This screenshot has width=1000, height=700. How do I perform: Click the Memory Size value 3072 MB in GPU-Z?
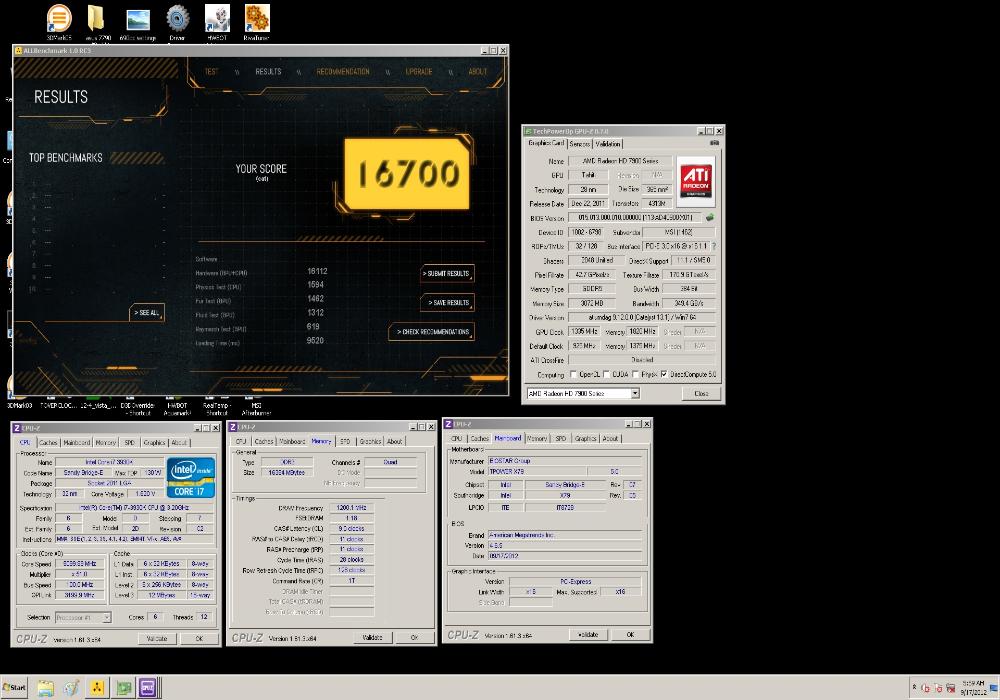point(592,303)
